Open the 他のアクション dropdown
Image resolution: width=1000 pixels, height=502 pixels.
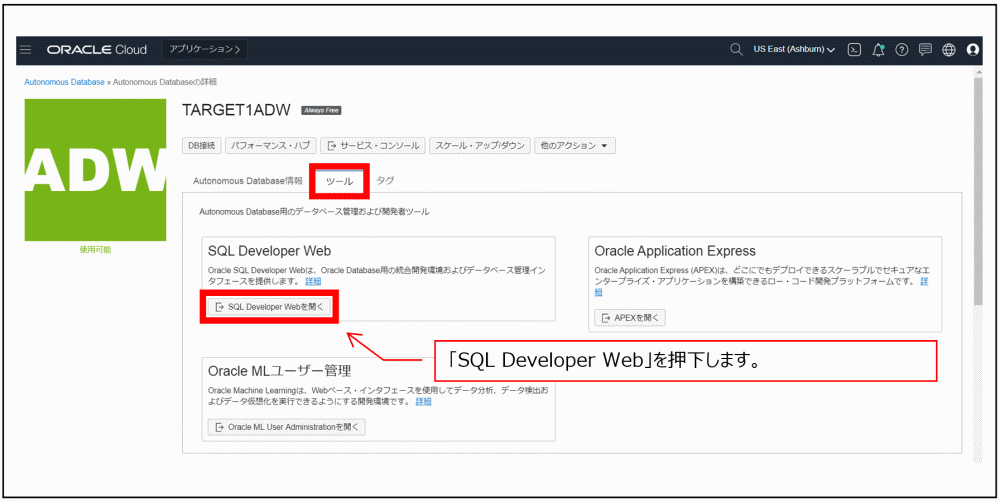coord(575,145)
